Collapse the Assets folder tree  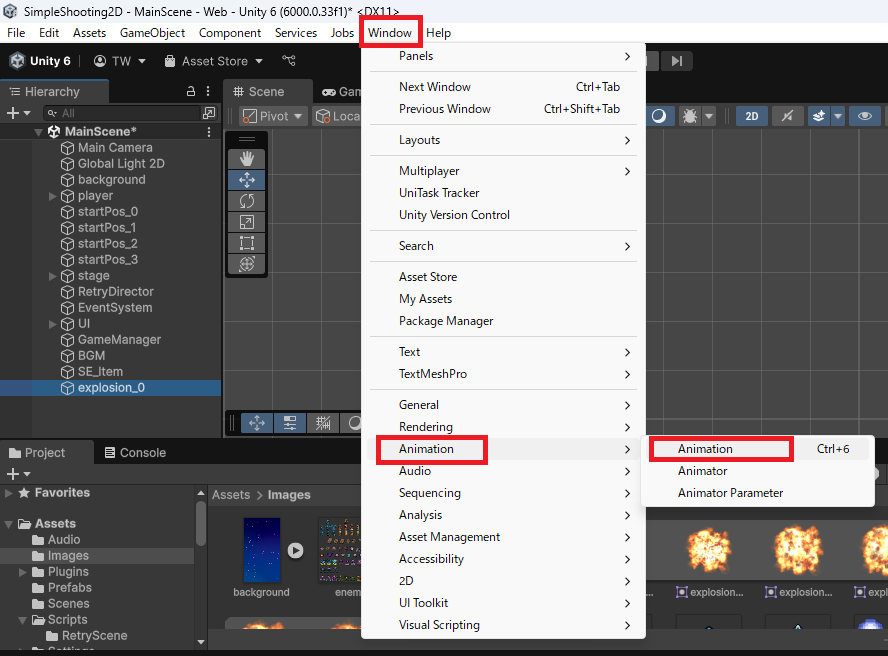pyautogui.click(x=8, y=524)
